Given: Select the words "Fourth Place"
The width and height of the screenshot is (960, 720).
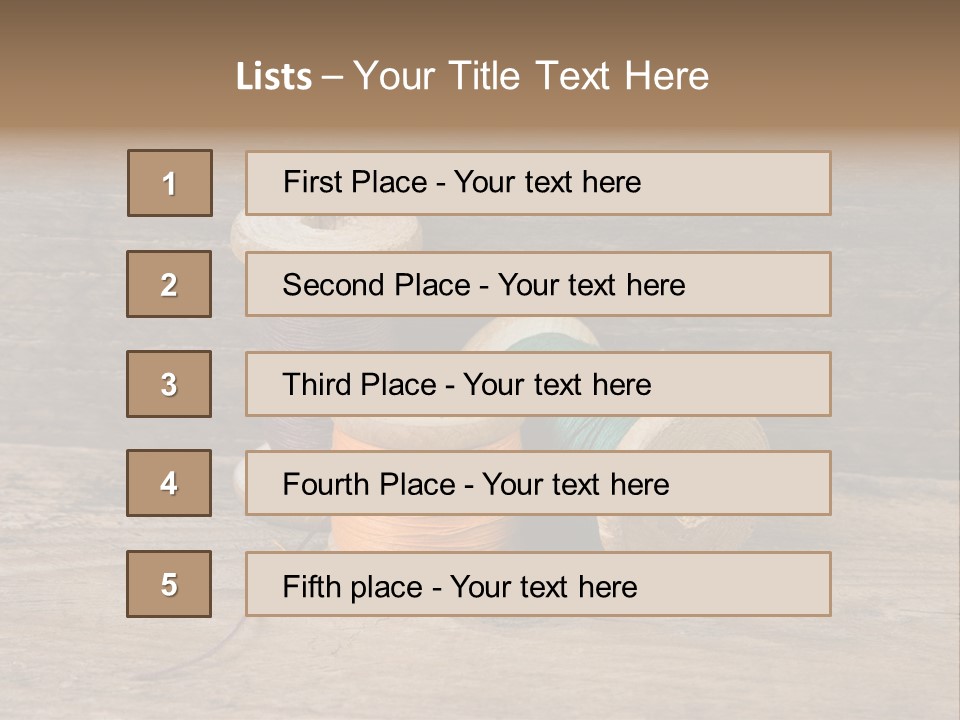Looking at the screenshot, I should 369,484.
